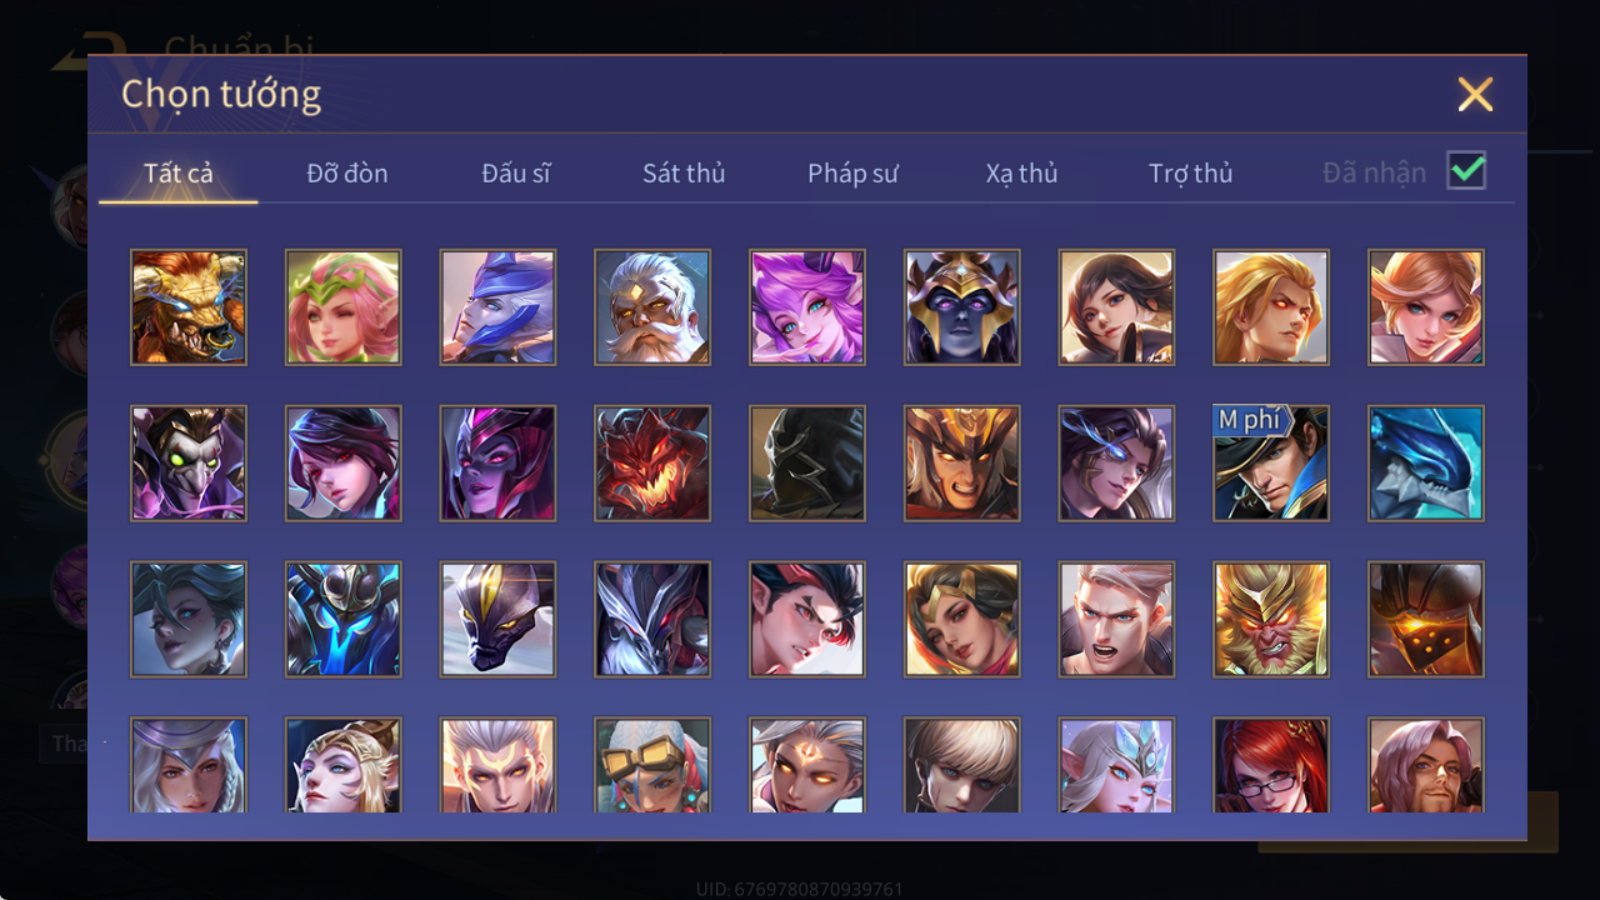The height and width of the screenshot is (900, 1600).
Task: Open the 'Đấu sĩ' tab
Action: click(516, 173)
